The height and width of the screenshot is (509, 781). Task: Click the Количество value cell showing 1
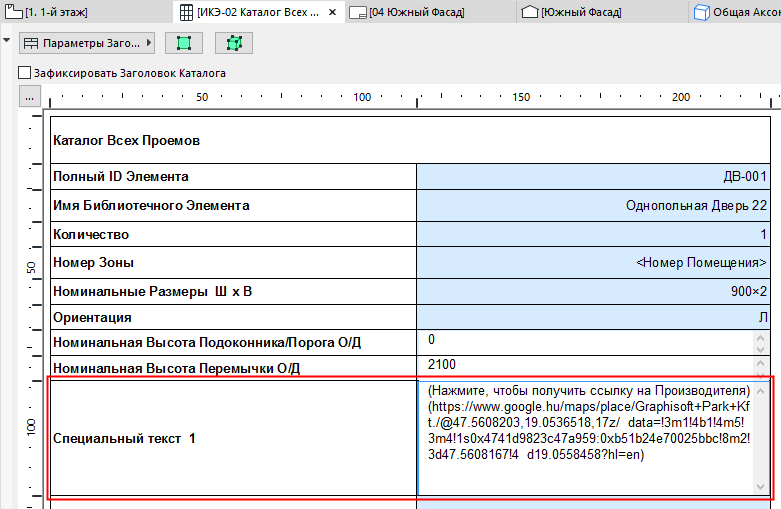[x=593, y=234]
